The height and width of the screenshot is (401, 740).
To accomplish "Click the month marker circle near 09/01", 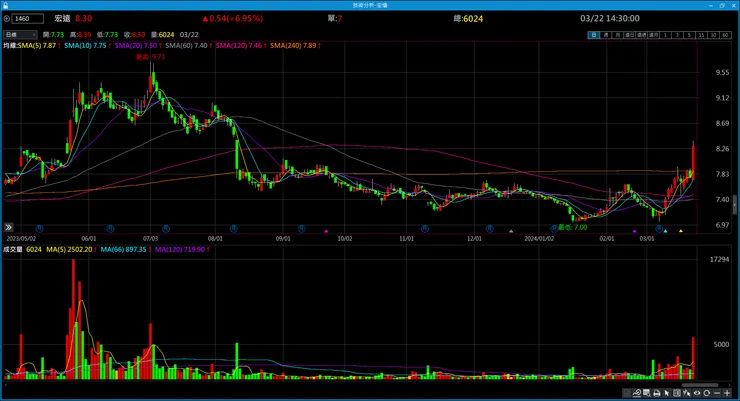I will pos(302,228).
